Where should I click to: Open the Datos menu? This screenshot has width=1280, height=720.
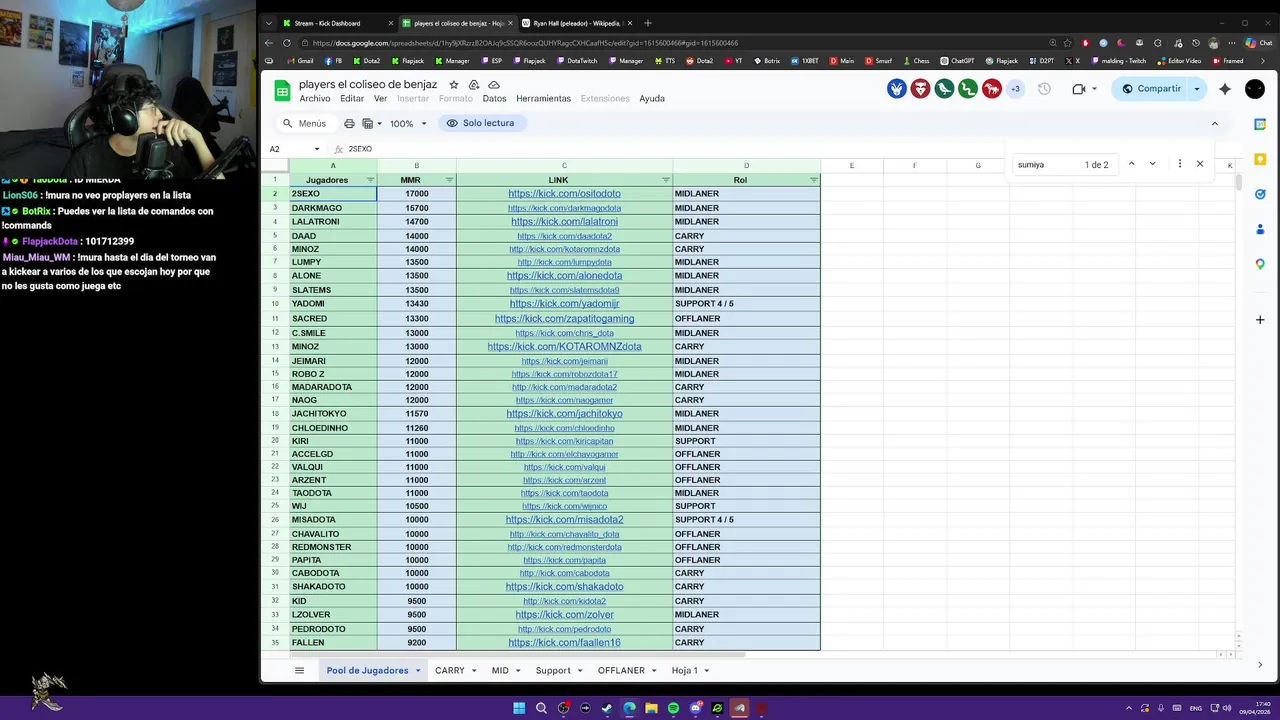[x=494, y=99]
